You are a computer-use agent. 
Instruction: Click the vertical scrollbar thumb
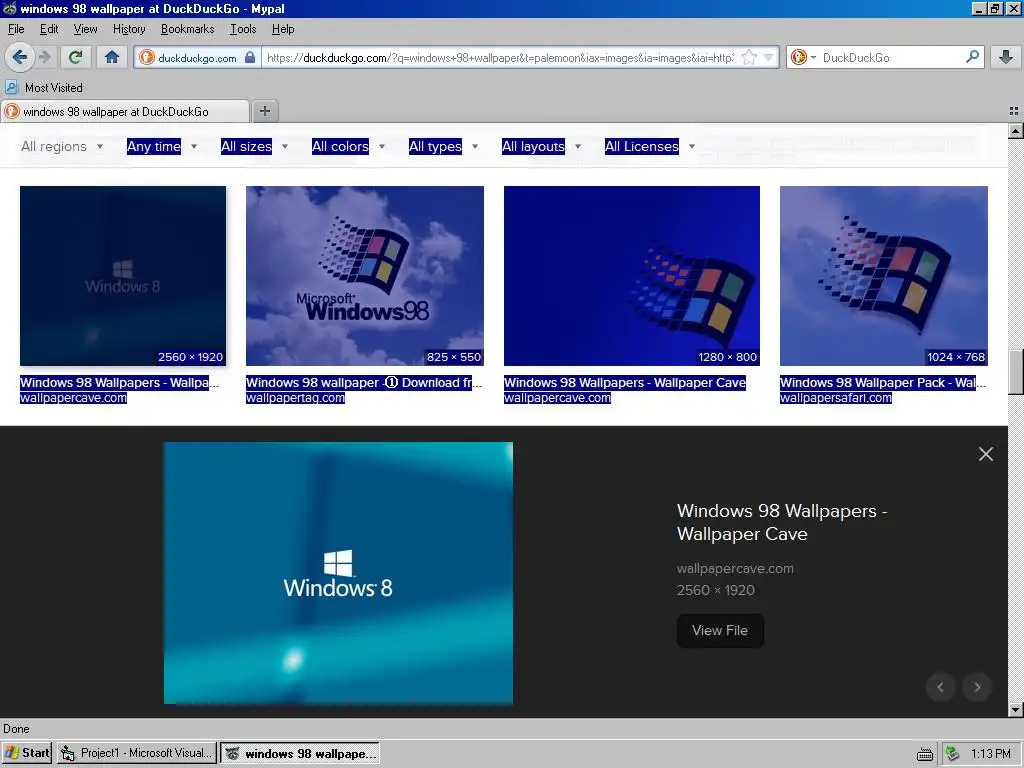click(1016, 372)
